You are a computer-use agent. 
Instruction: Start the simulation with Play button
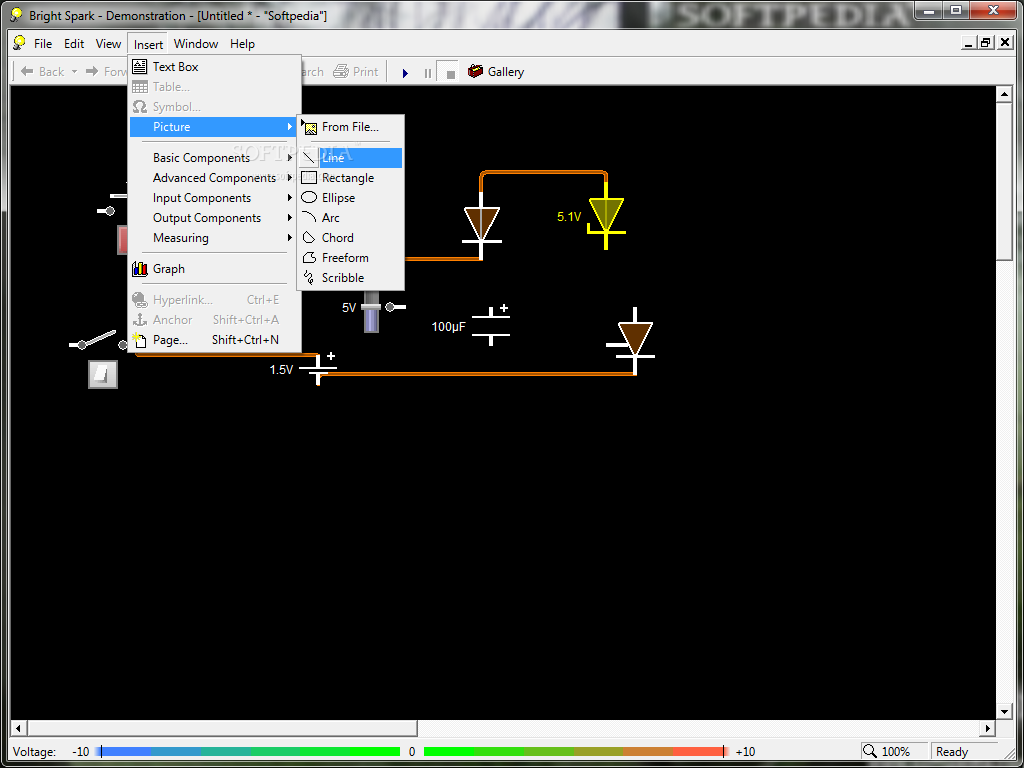pyautogui.click(x=405, y=72)
